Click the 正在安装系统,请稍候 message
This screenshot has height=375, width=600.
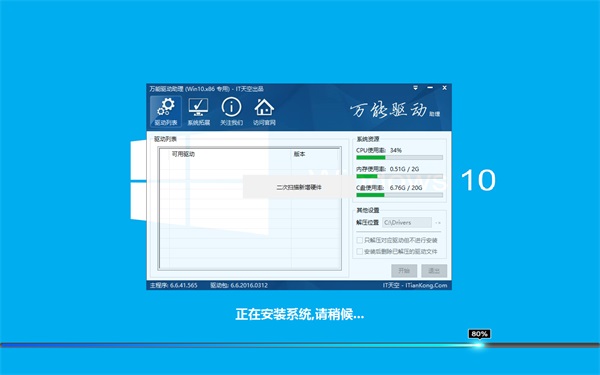click(299, 314)
